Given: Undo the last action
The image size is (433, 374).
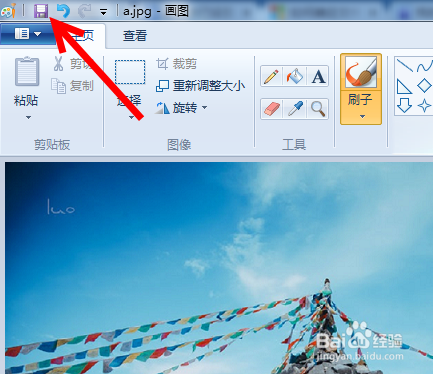Looking at the screenshot, I should tap(63, 11).
